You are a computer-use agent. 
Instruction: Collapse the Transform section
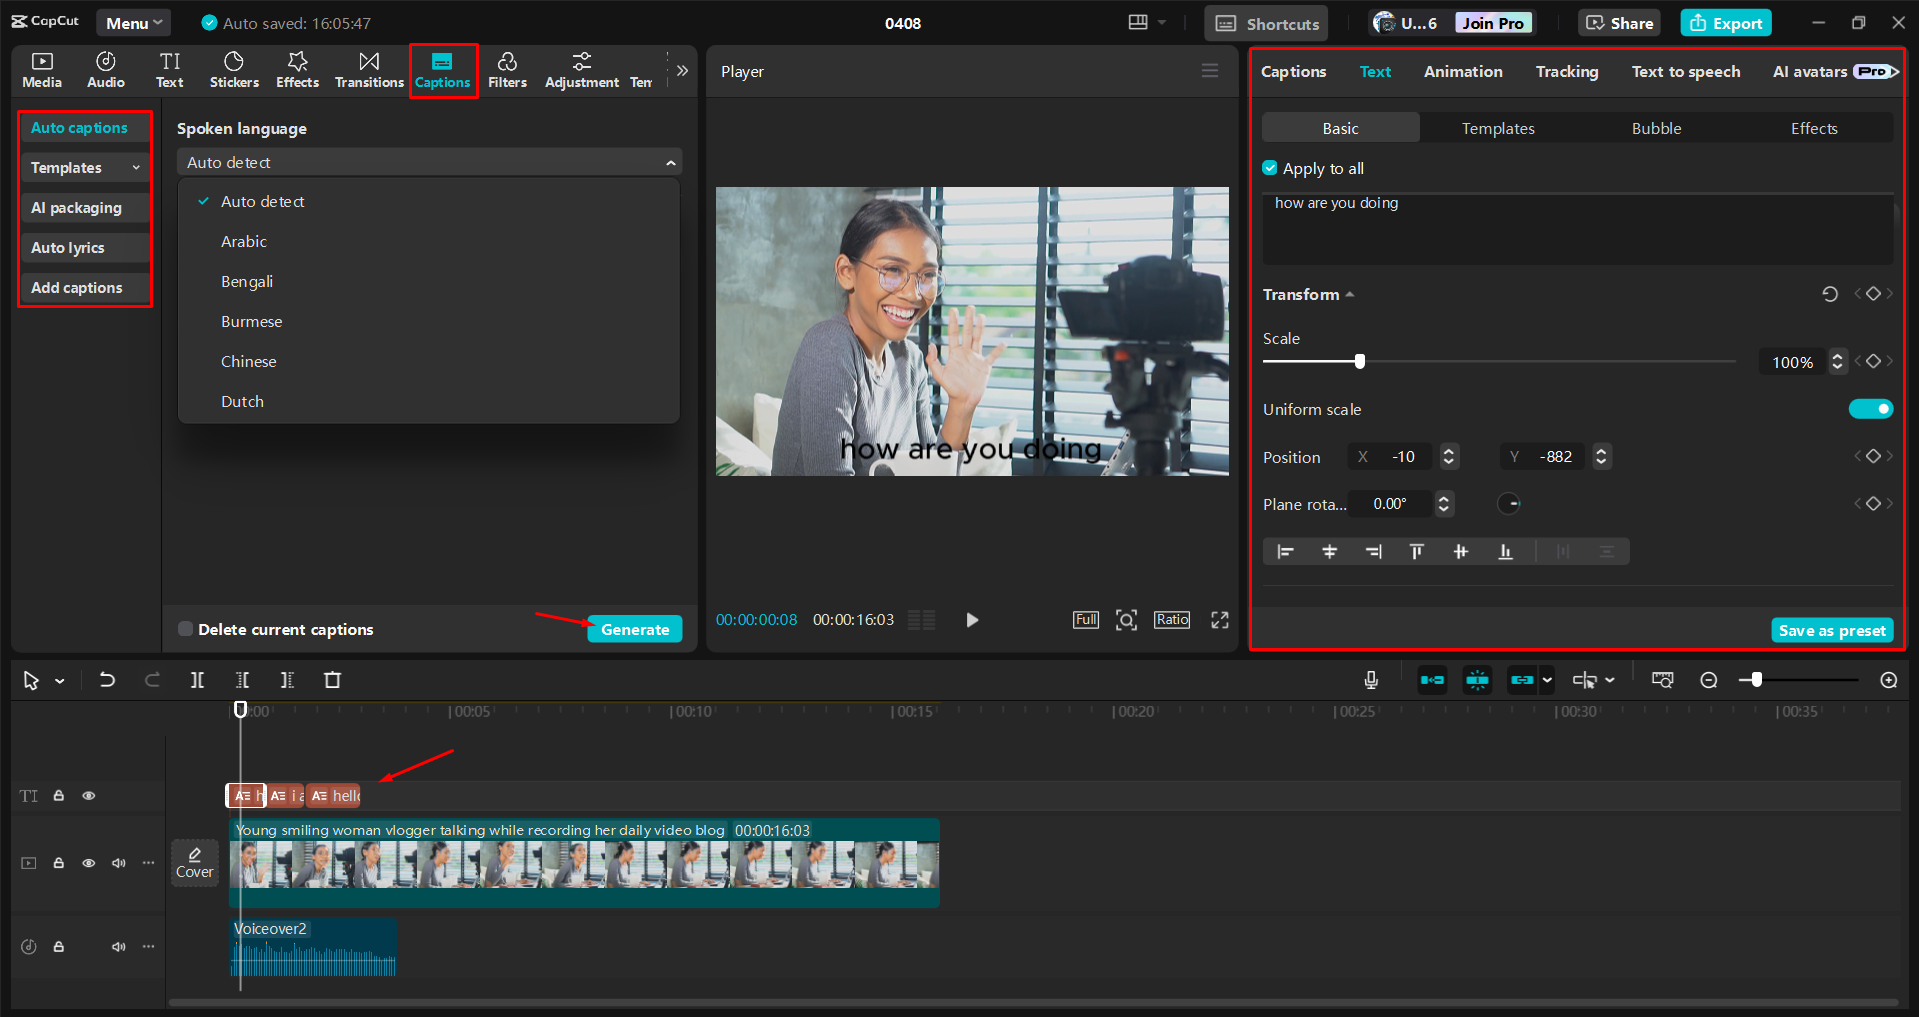pos(1349,293)
